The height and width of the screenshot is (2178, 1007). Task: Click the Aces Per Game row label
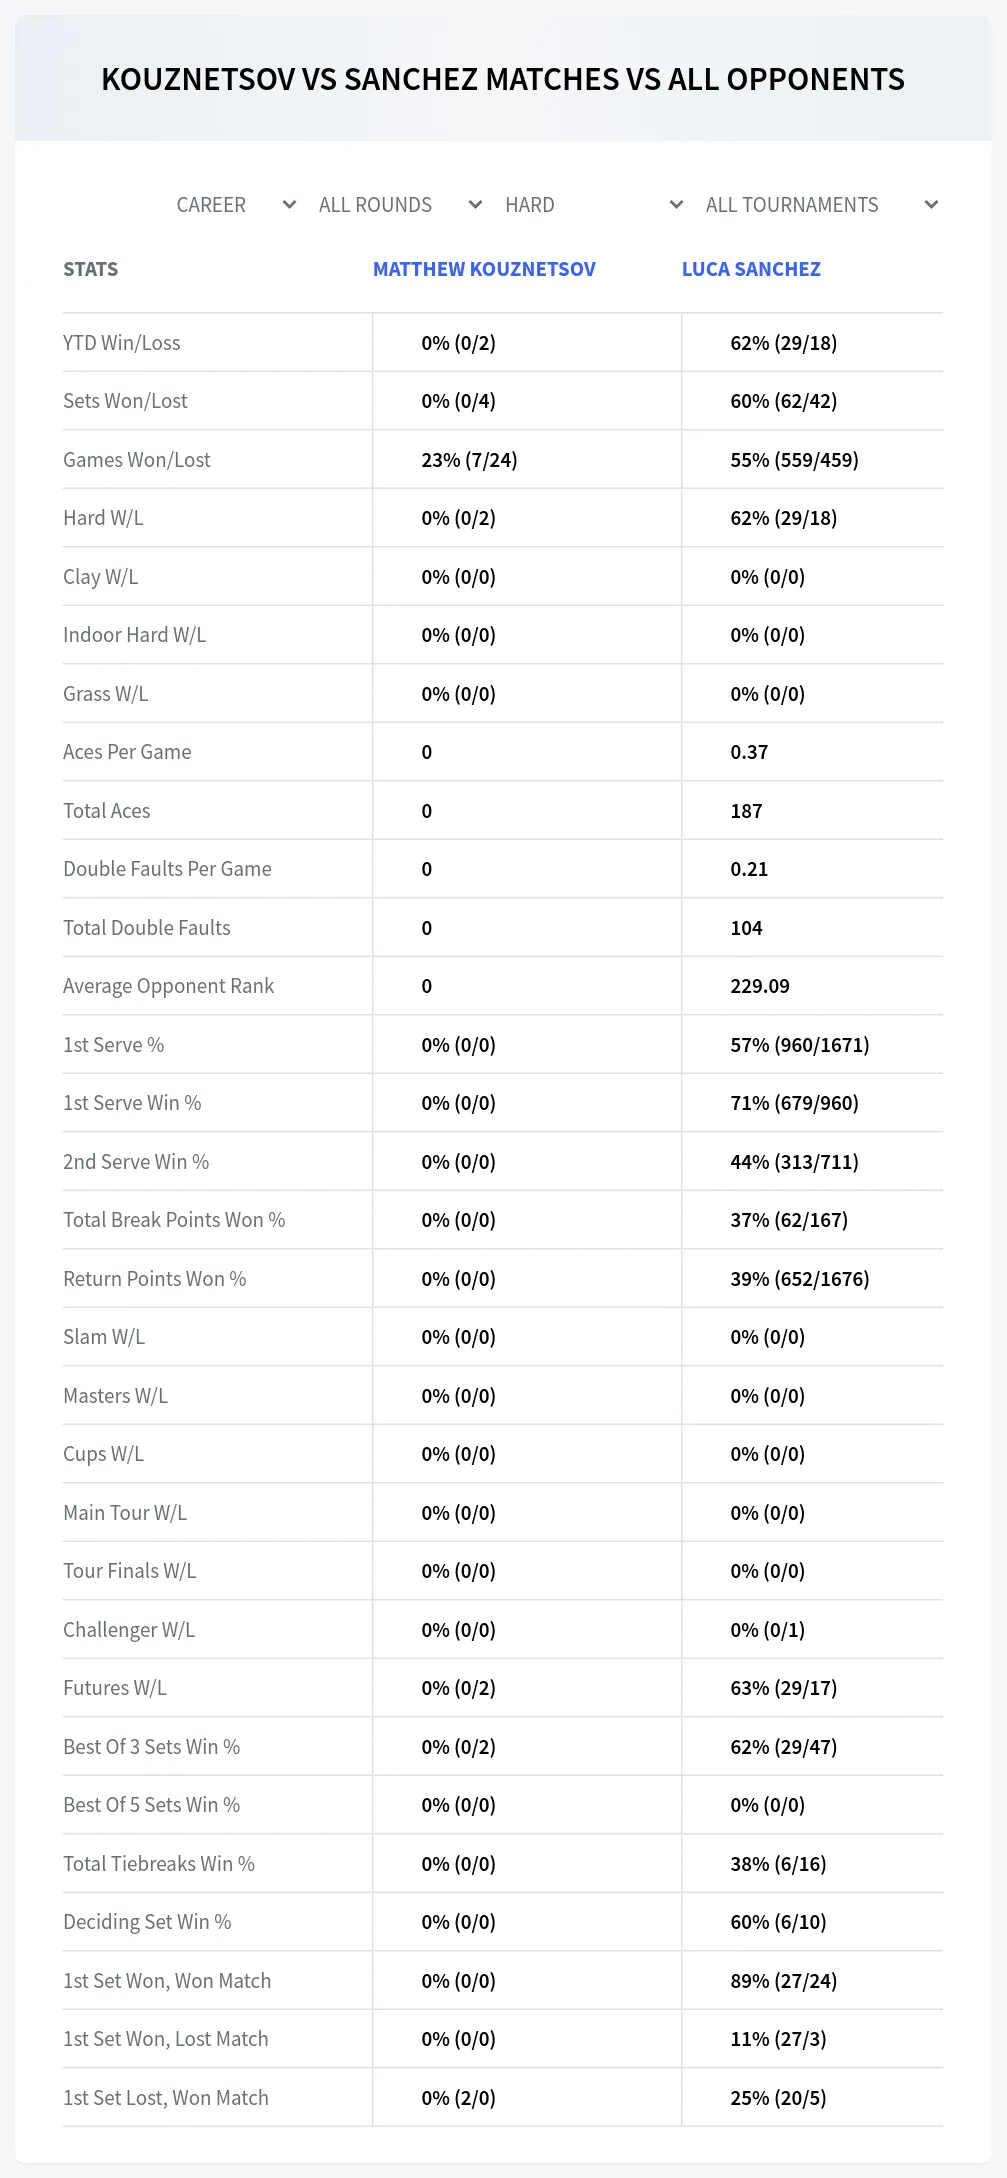[x=127, y=752]
